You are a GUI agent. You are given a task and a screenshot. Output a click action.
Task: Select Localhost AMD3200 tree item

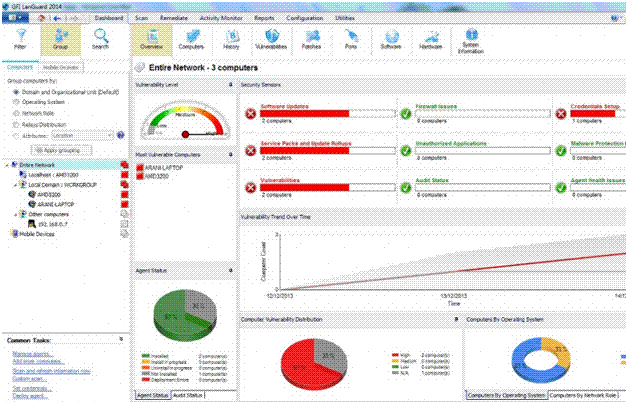coord(53,175)
